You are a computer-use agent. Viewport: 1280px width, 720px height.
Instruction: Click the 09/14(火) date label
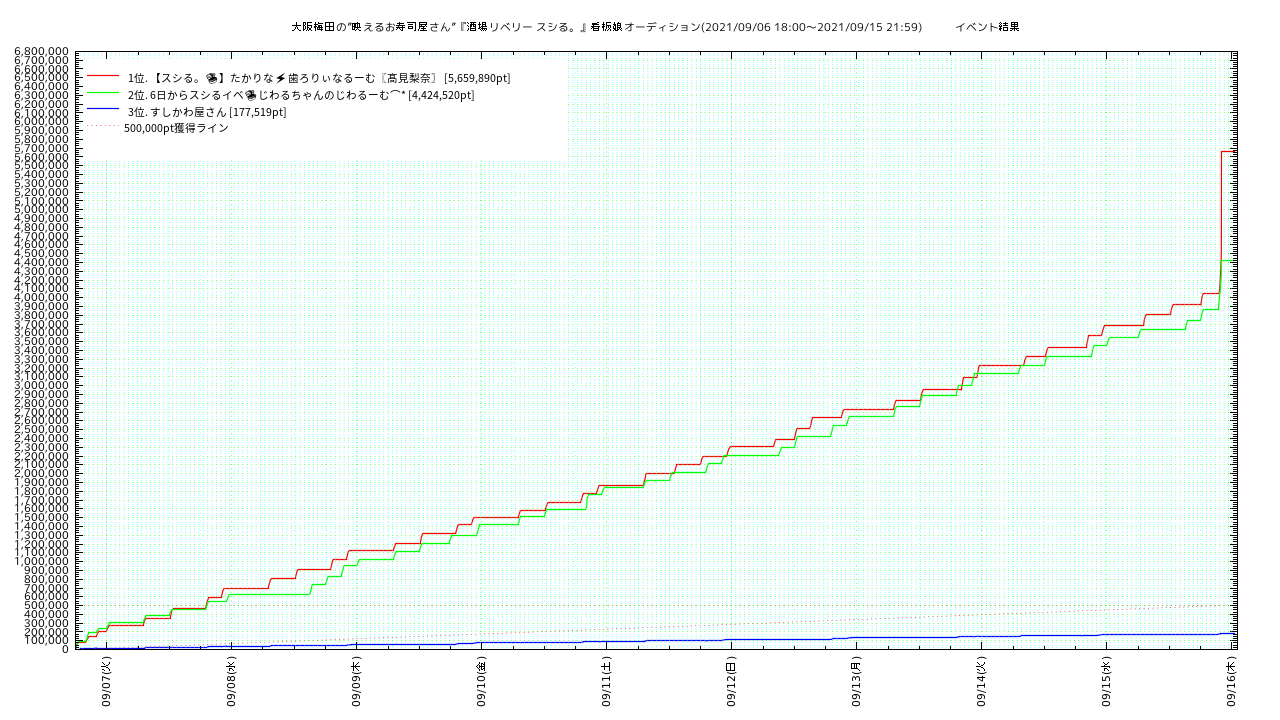981,680
